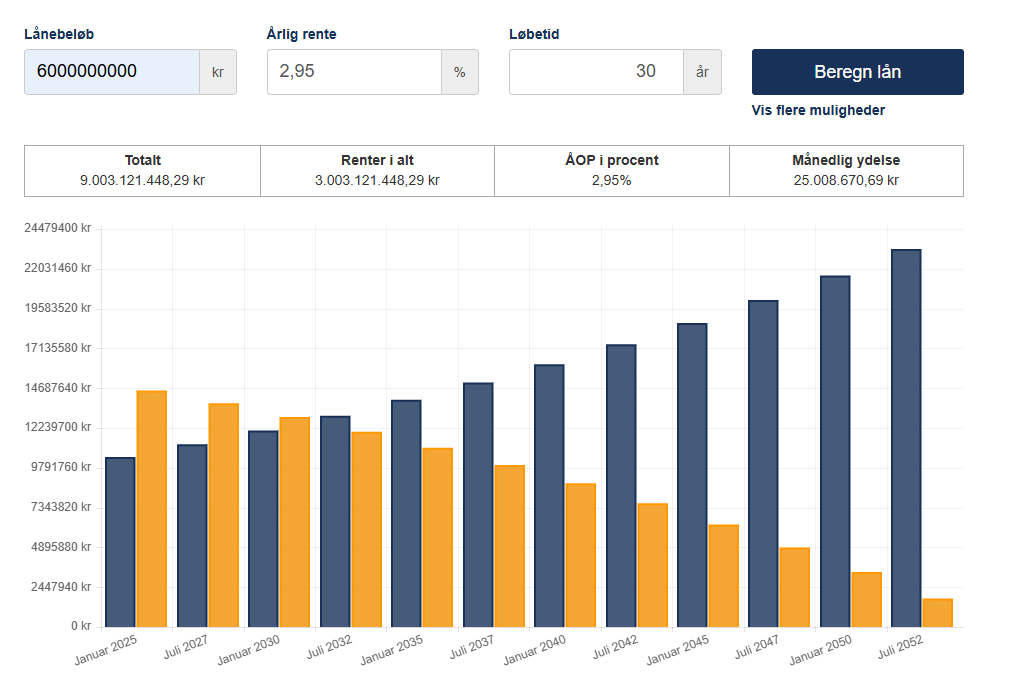Screen dimensions: 1010x699
Task: Focus the Årlig rente input field
Action: [x=354, y=72]
